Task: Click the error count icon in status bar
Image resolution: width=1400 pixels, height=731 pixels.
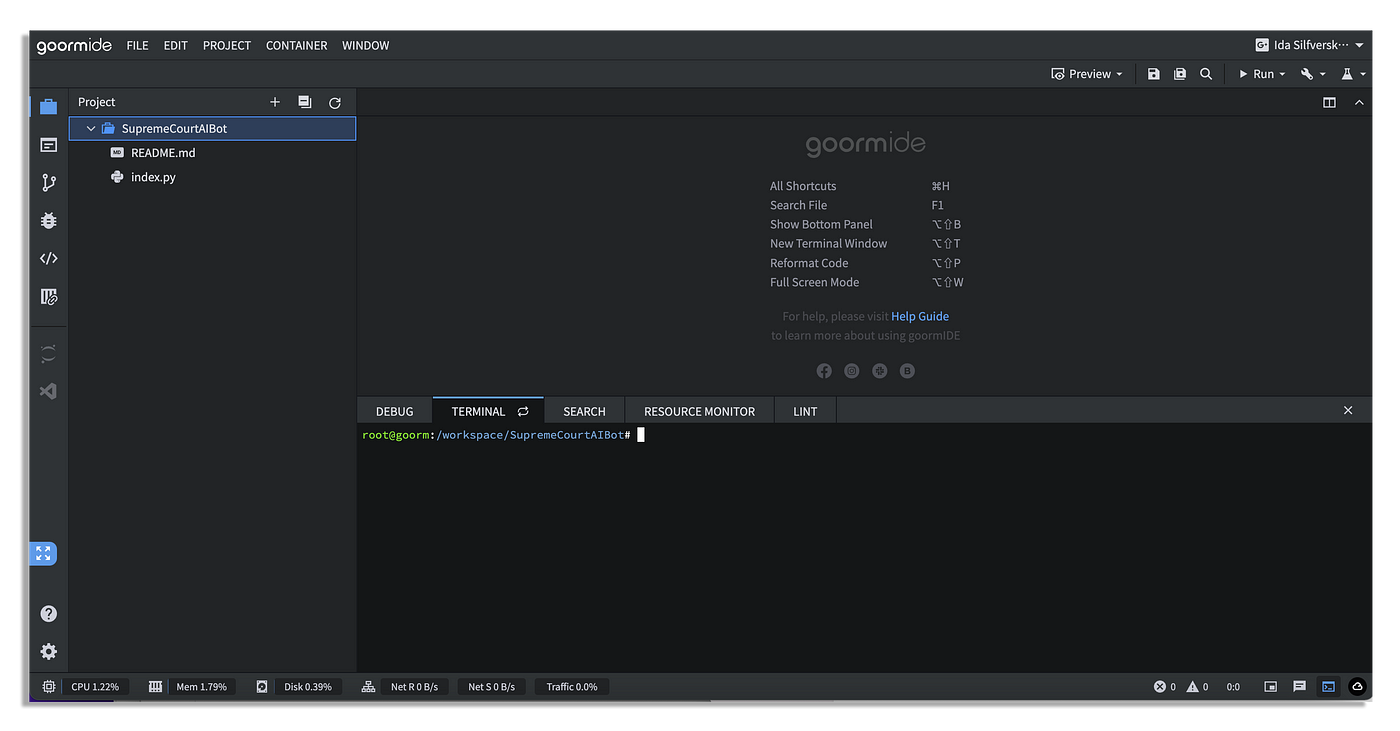Action: pos(1160,687)
